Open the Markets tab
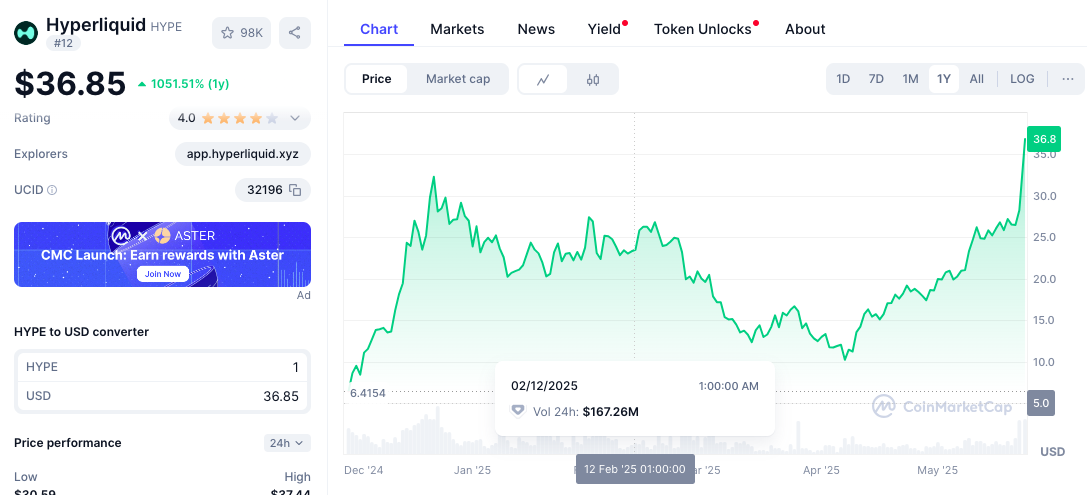The height and width of the screenshot is (495, 1087). (x=457, y=29)
